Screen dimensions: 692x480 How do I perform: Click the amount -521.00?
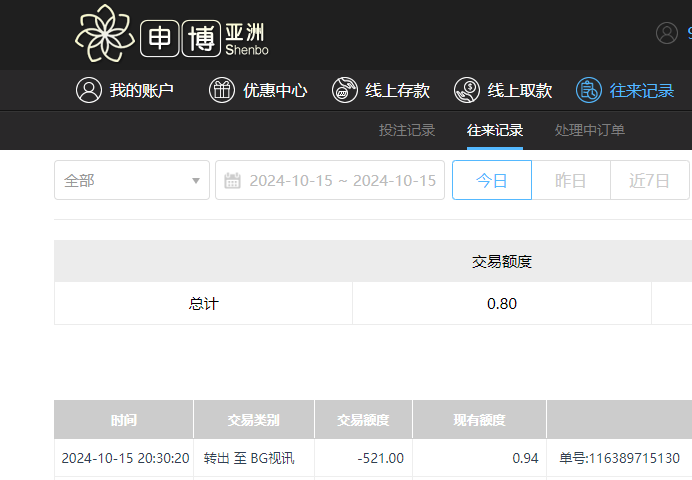tap(380, 458)
